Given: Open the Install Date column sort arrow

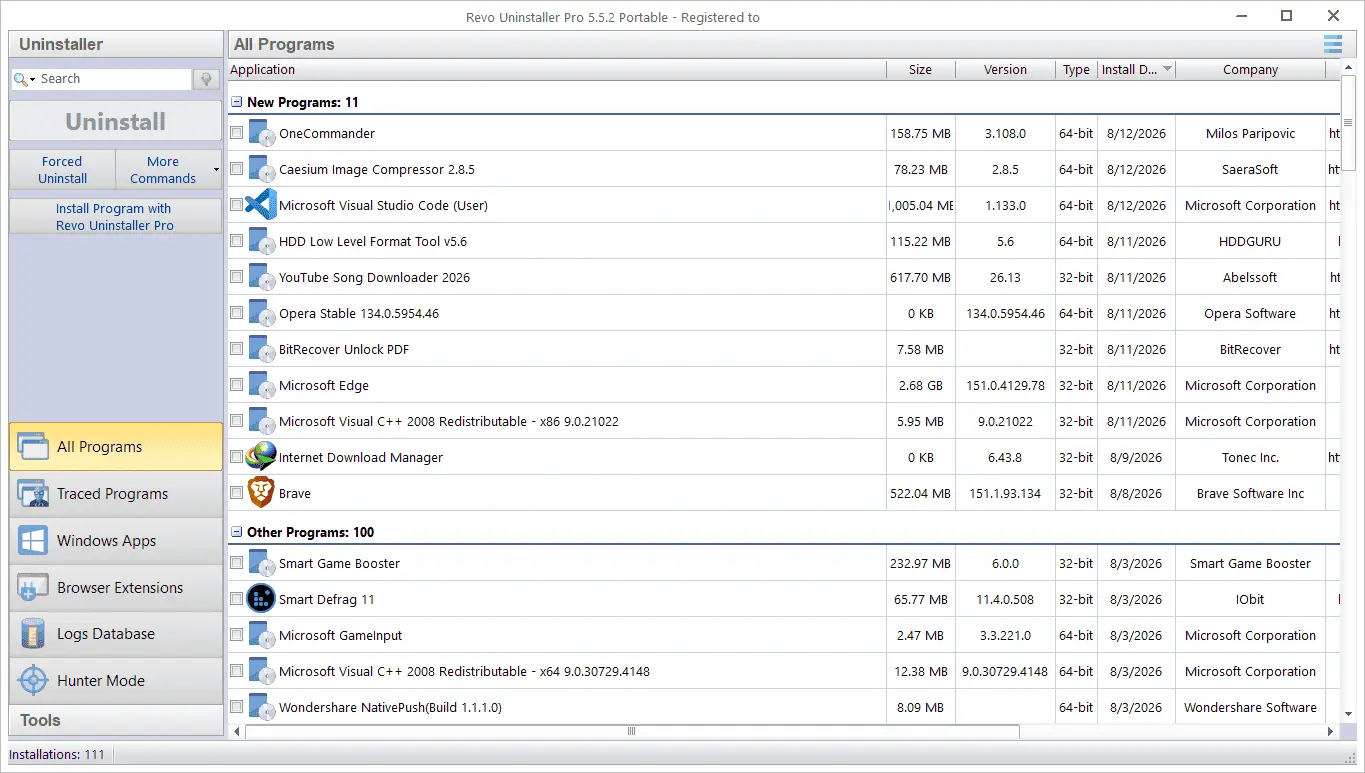Looking at the screenshot, I should [x=1167, y=70].
